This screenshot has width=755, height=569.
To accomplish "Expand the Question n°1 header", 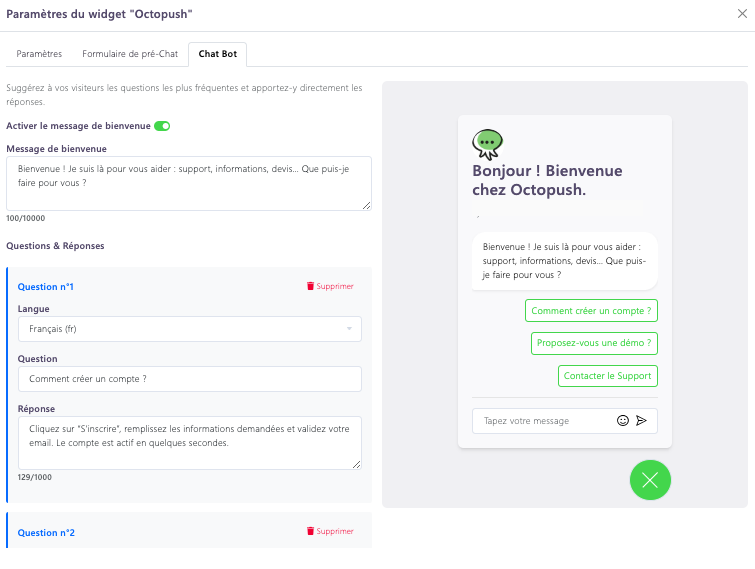I will [x=46, y=287].
